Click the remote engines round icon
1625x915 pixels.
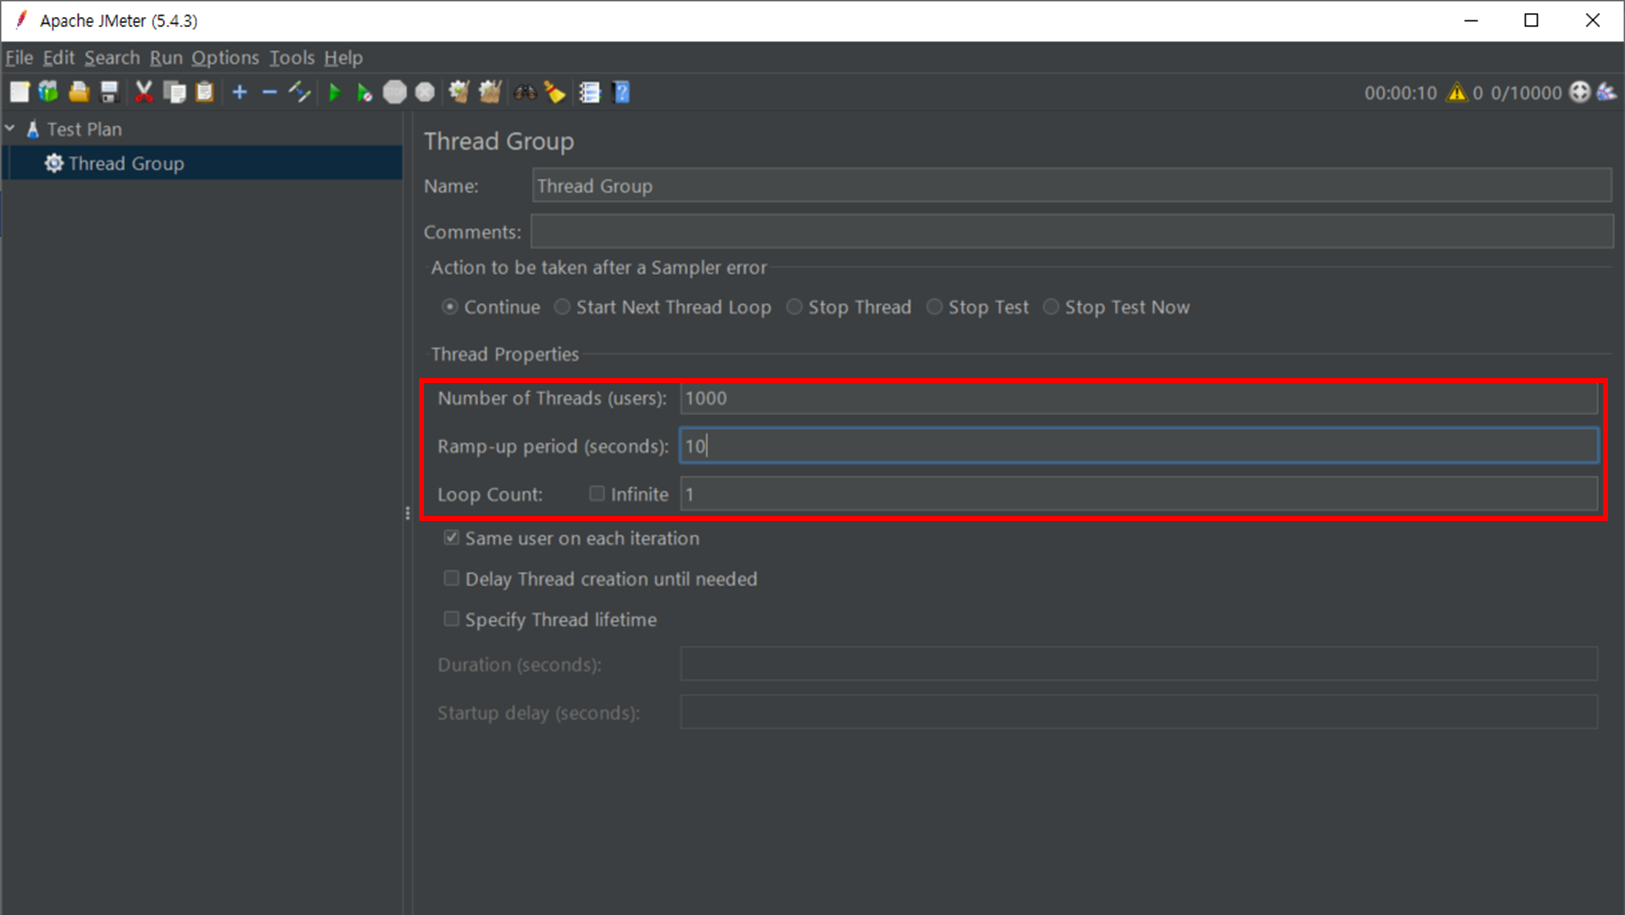click(1580, 92)
